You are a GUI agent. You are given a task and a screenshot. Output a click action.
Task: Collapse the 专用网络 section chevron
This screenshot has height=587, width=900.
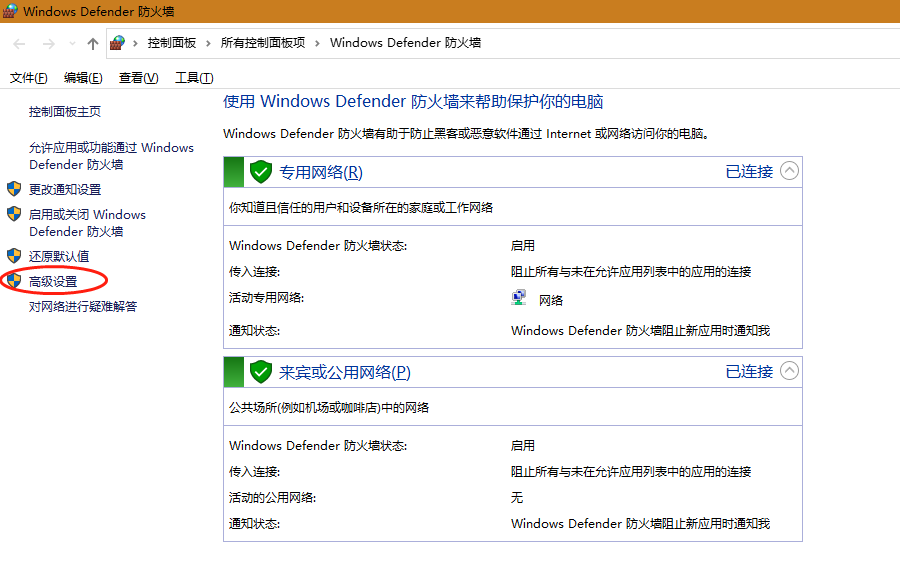789,171
